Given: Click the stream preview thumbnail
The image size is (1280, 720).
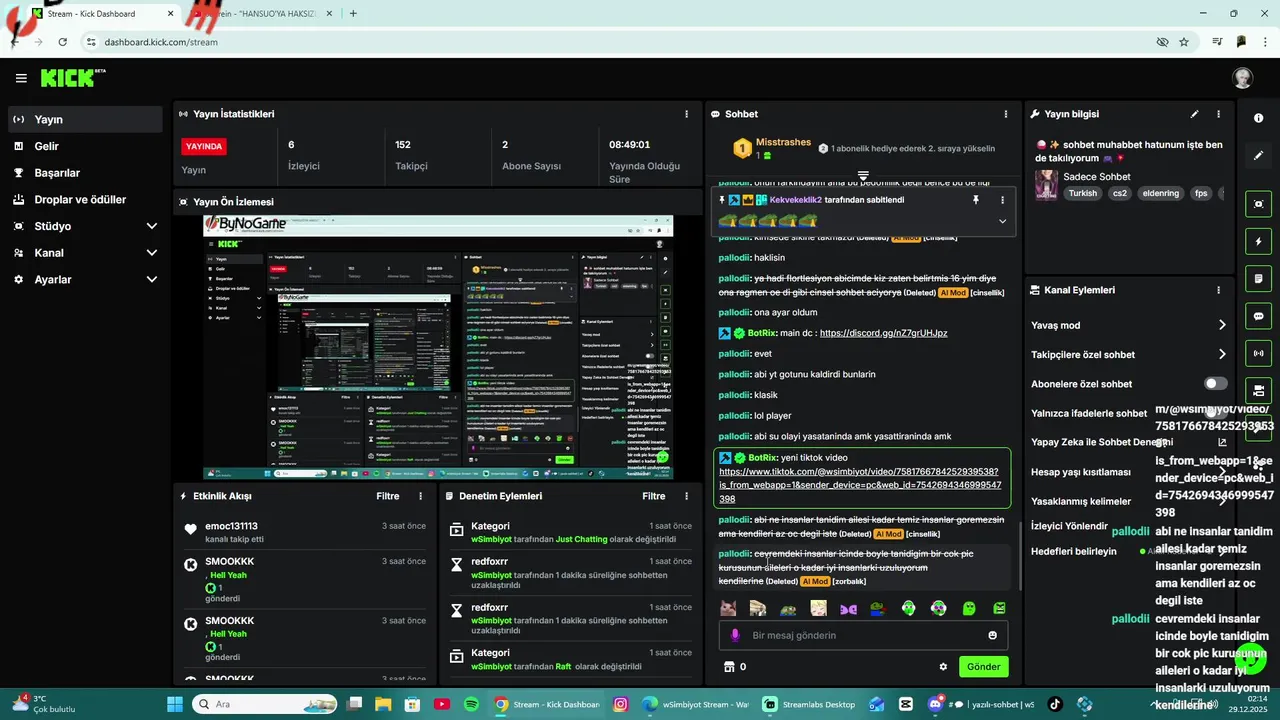Looking at the screenshot, I should [438, 347].
